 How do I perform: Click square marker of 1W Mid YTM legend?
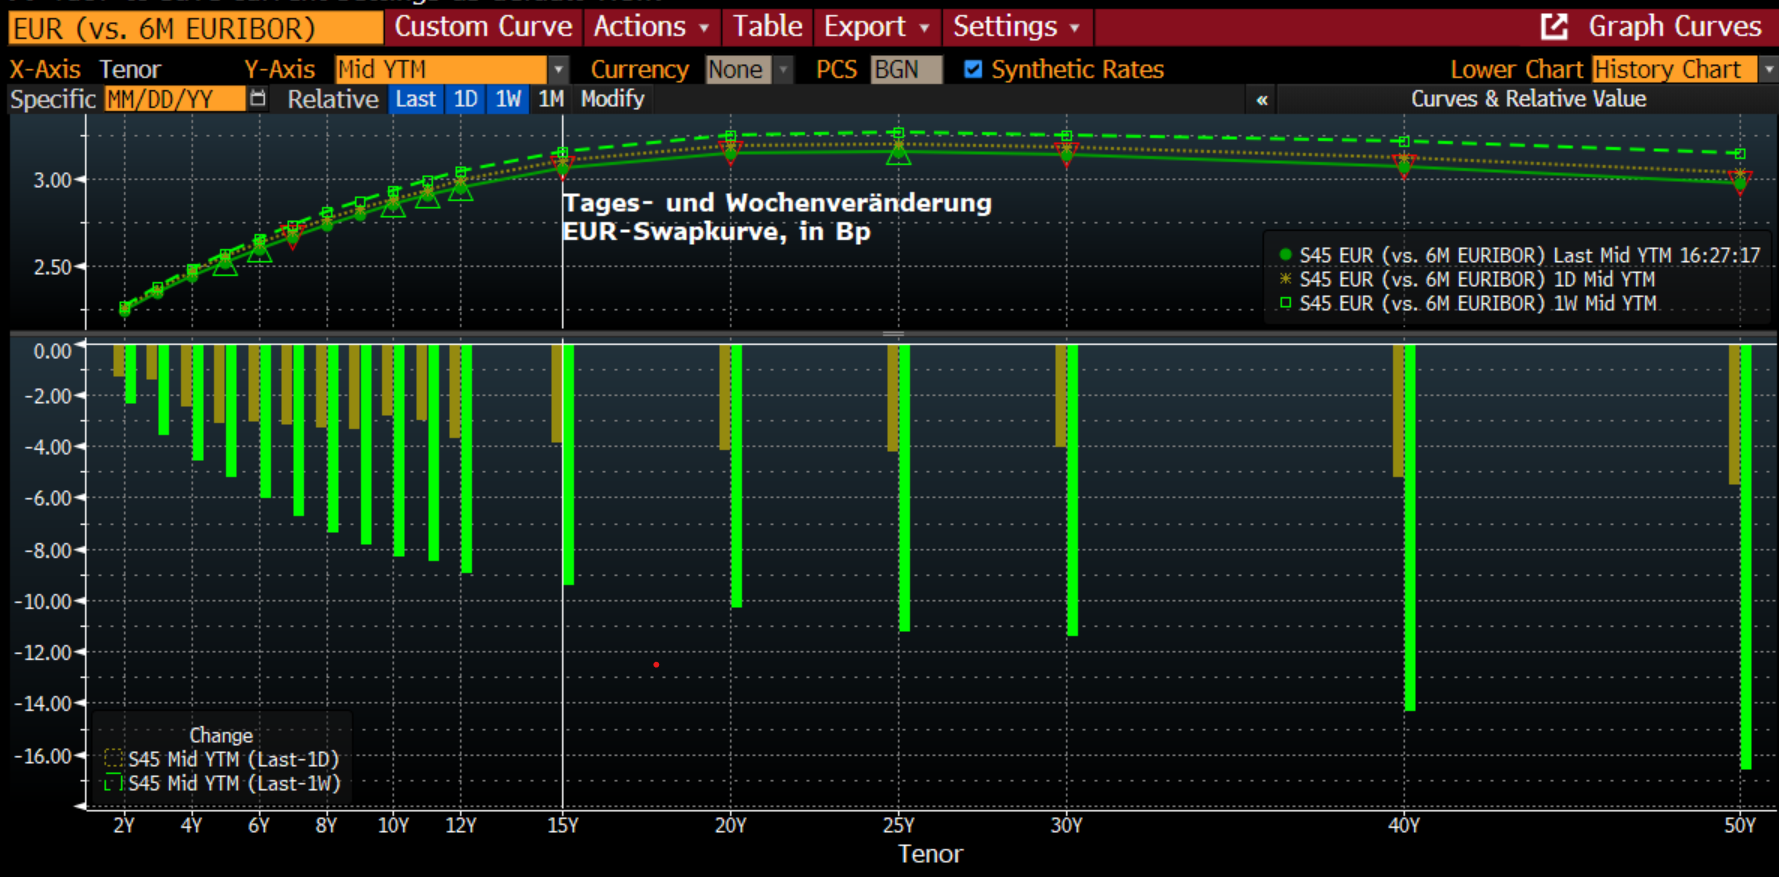click(1285, 303)
